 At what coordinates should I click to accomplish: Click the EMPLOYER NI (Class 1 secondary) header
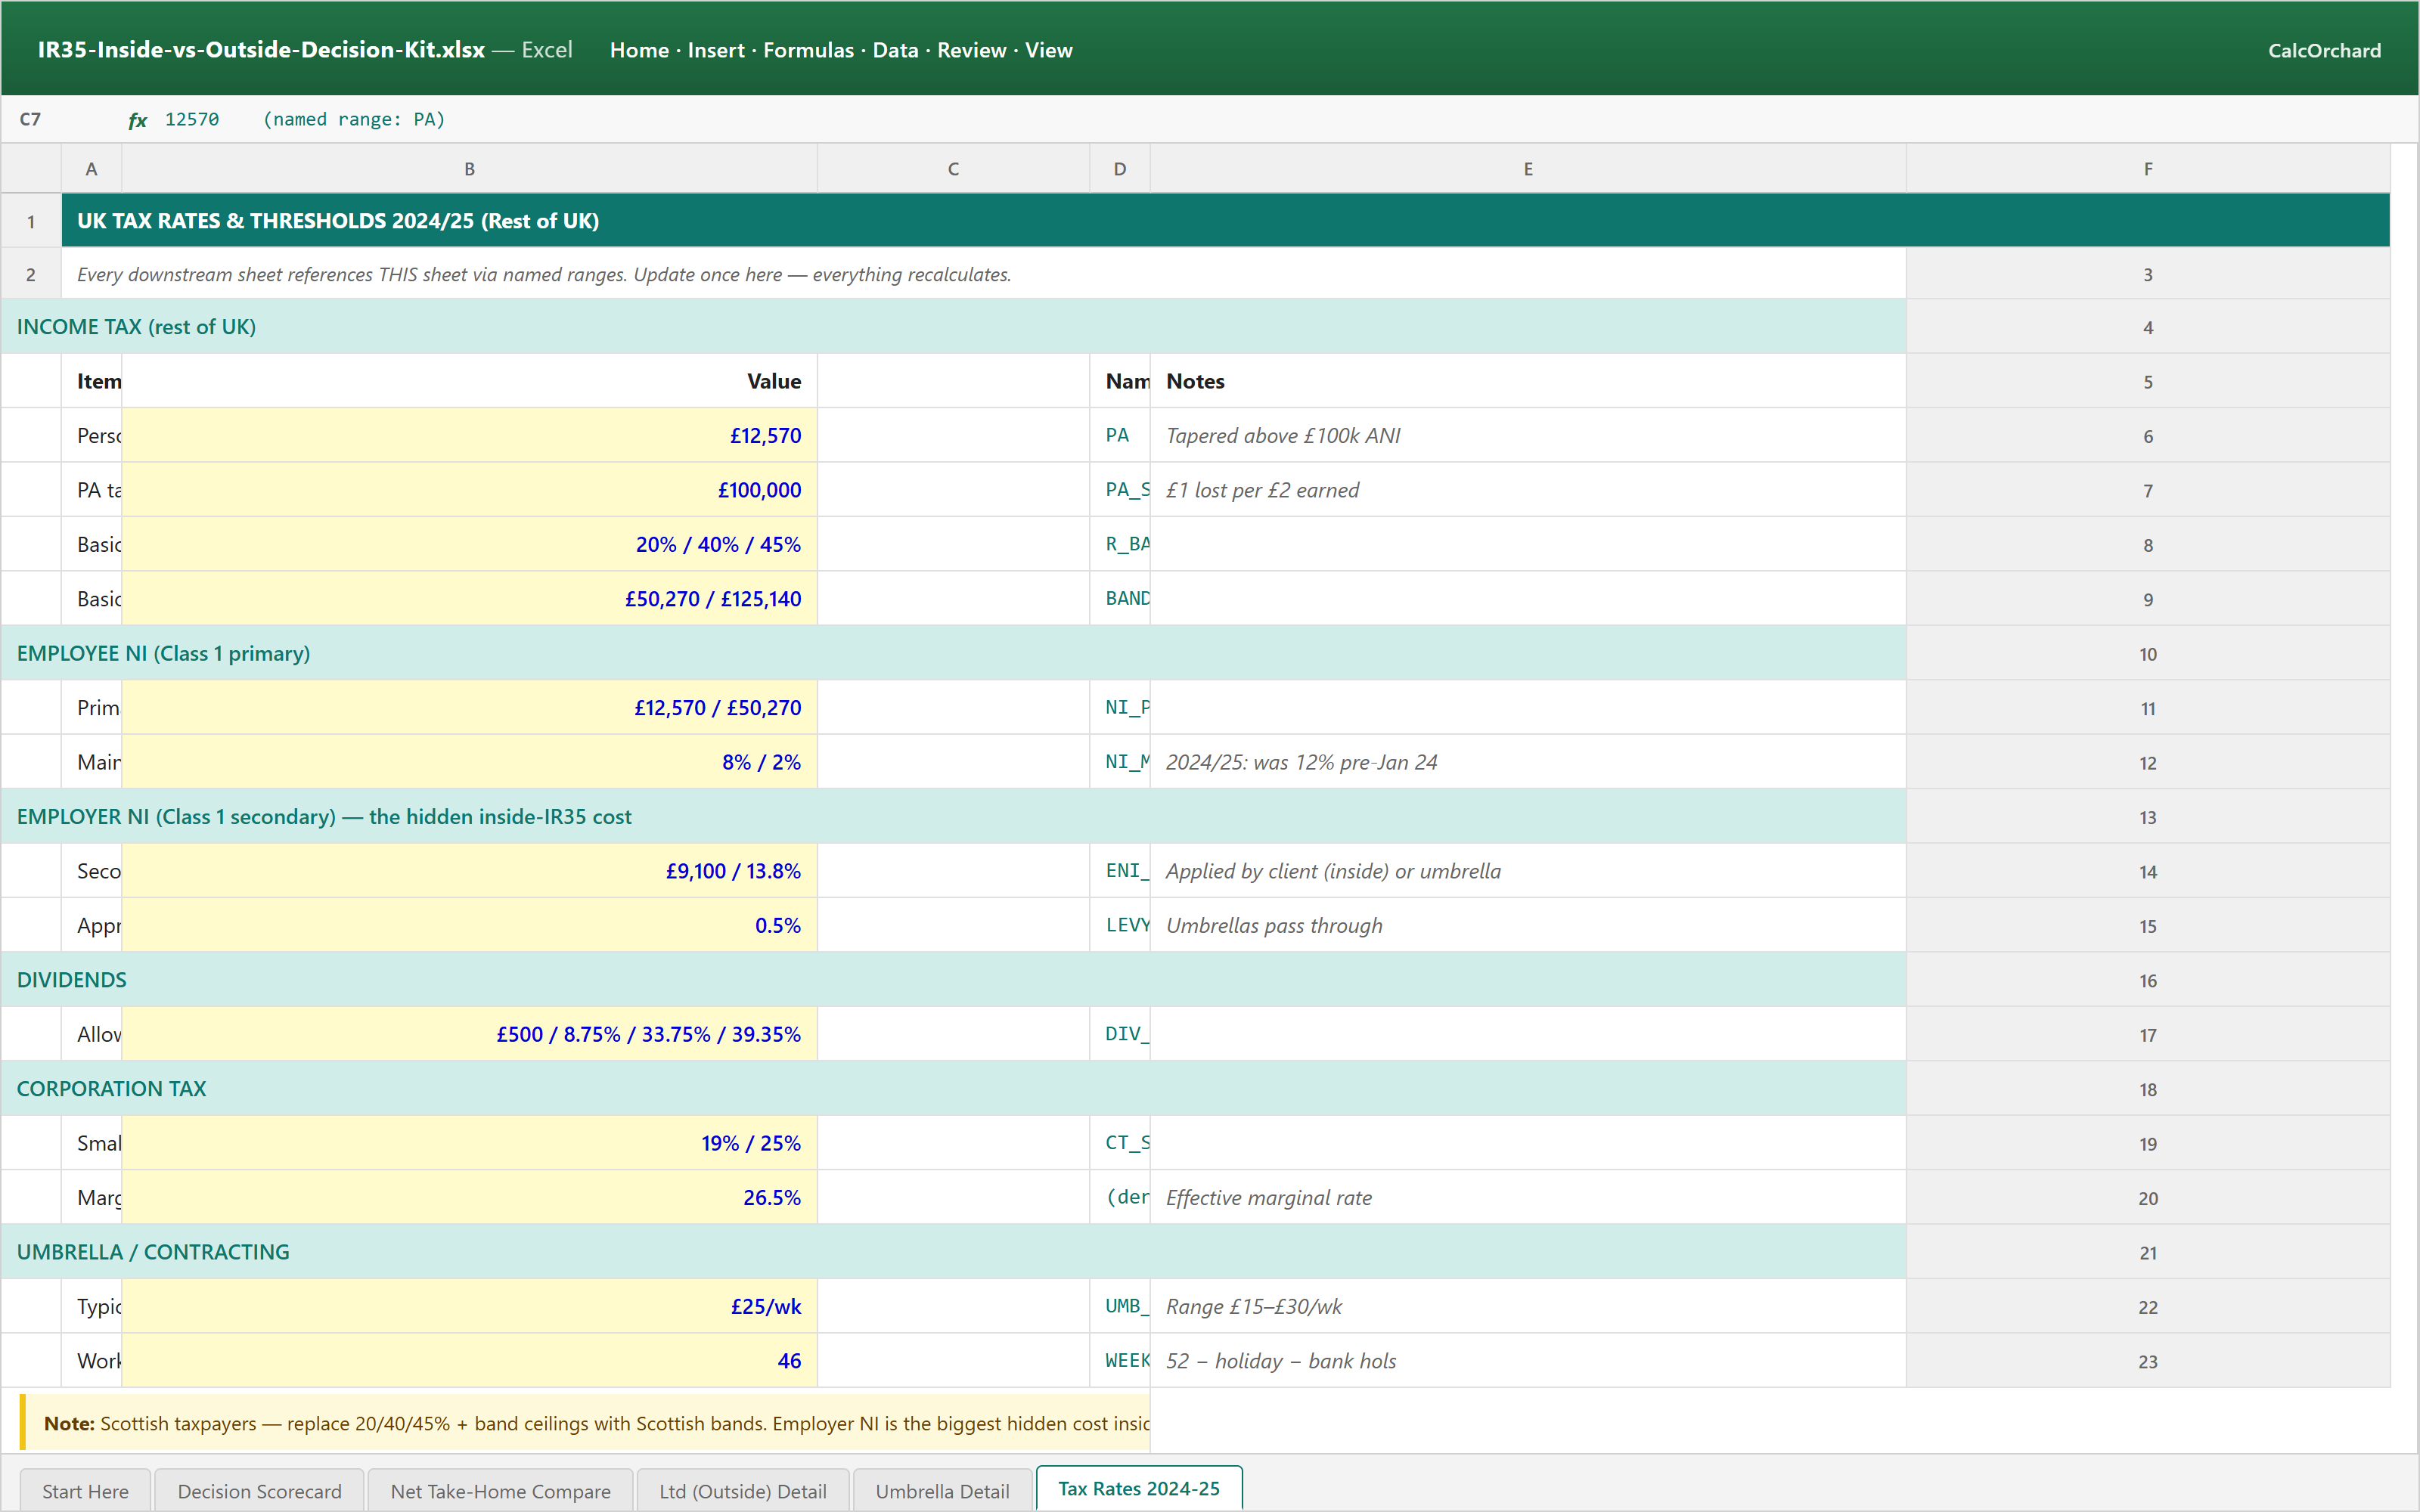(953, 816)
